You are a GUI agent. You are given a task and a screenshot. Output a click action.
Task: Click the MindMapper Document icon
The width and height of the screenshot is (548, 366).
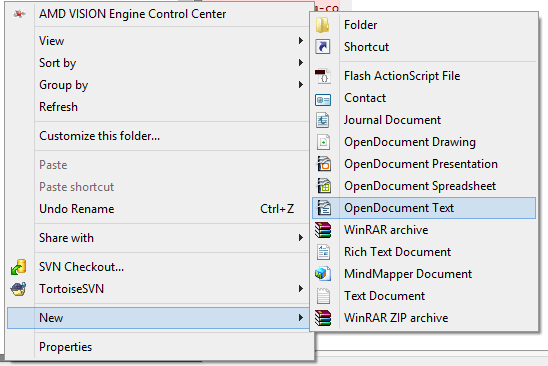coord(323,274)
